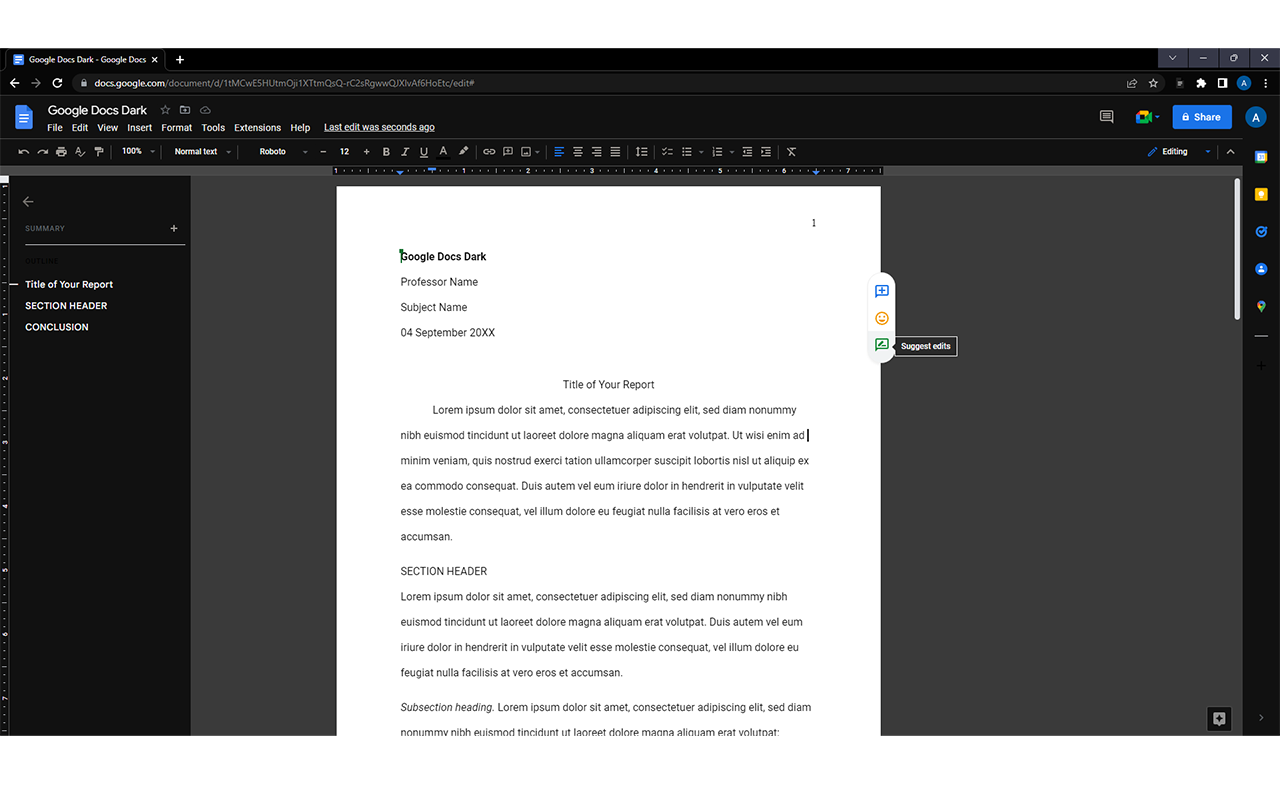The image size is (1280, 800).
Task: Activate the paint format tool
Action: [98, 152]
